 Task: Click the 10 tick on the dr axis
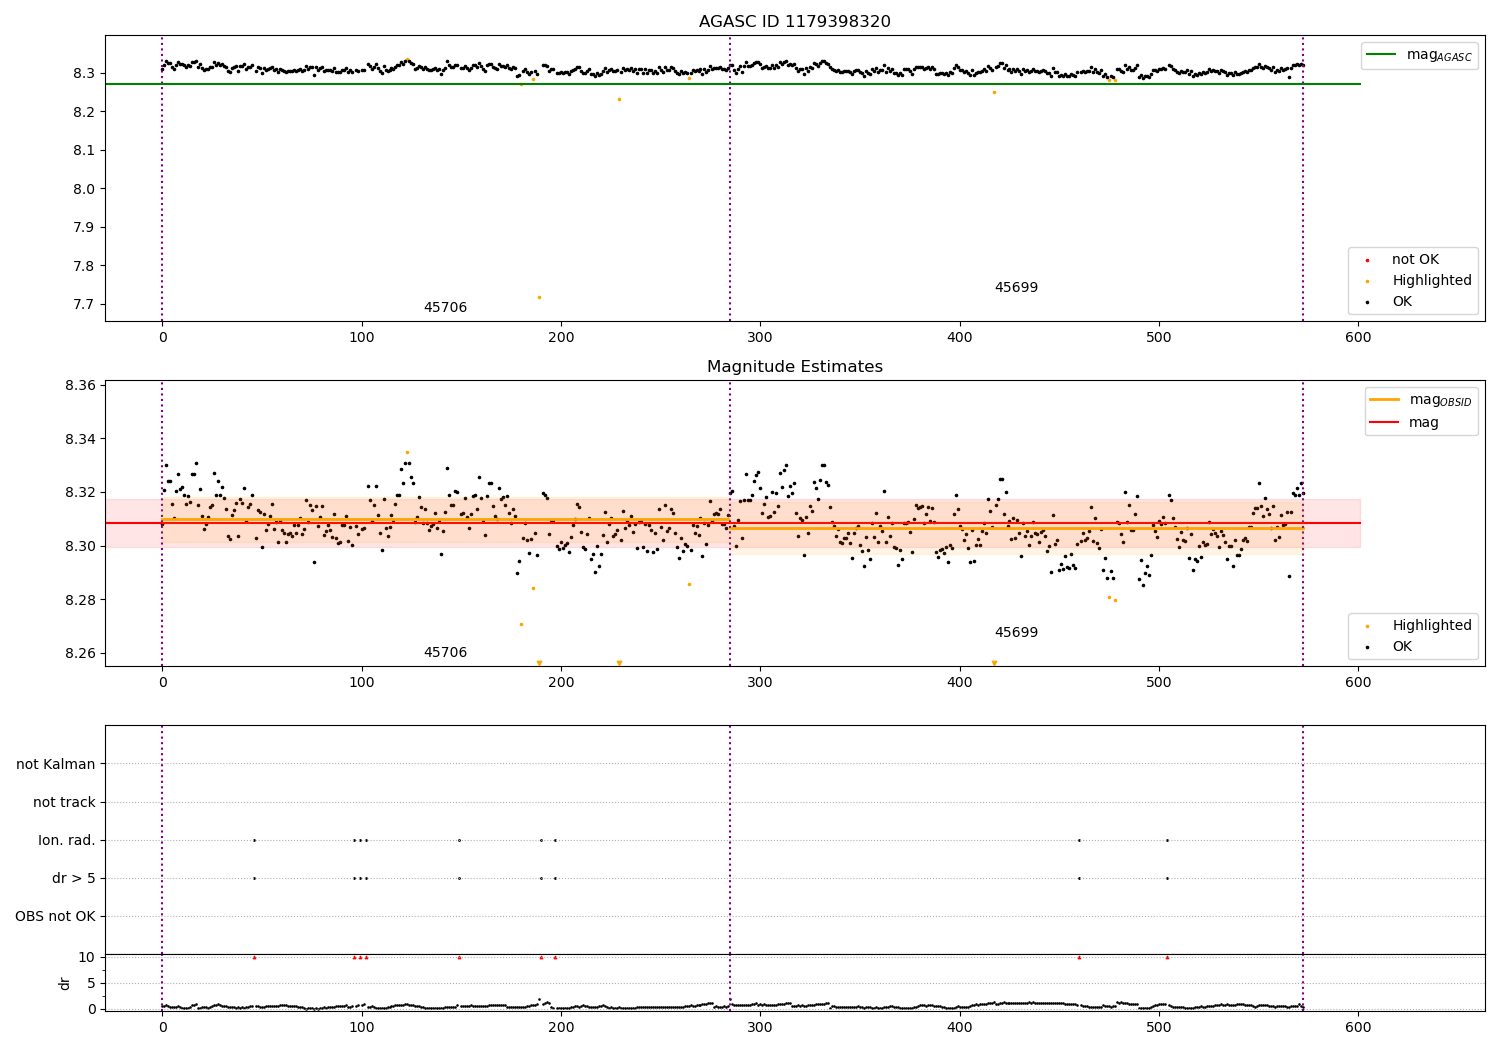pos(87,957)
